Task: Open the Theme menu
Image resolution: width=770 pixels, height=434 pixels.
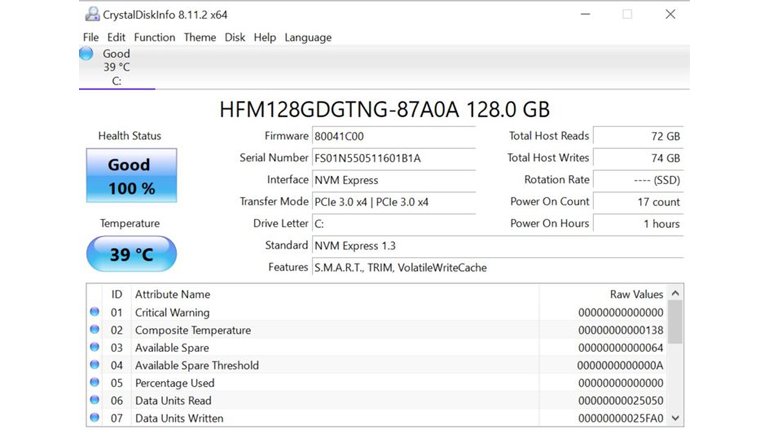Action: tap(200, 37)
